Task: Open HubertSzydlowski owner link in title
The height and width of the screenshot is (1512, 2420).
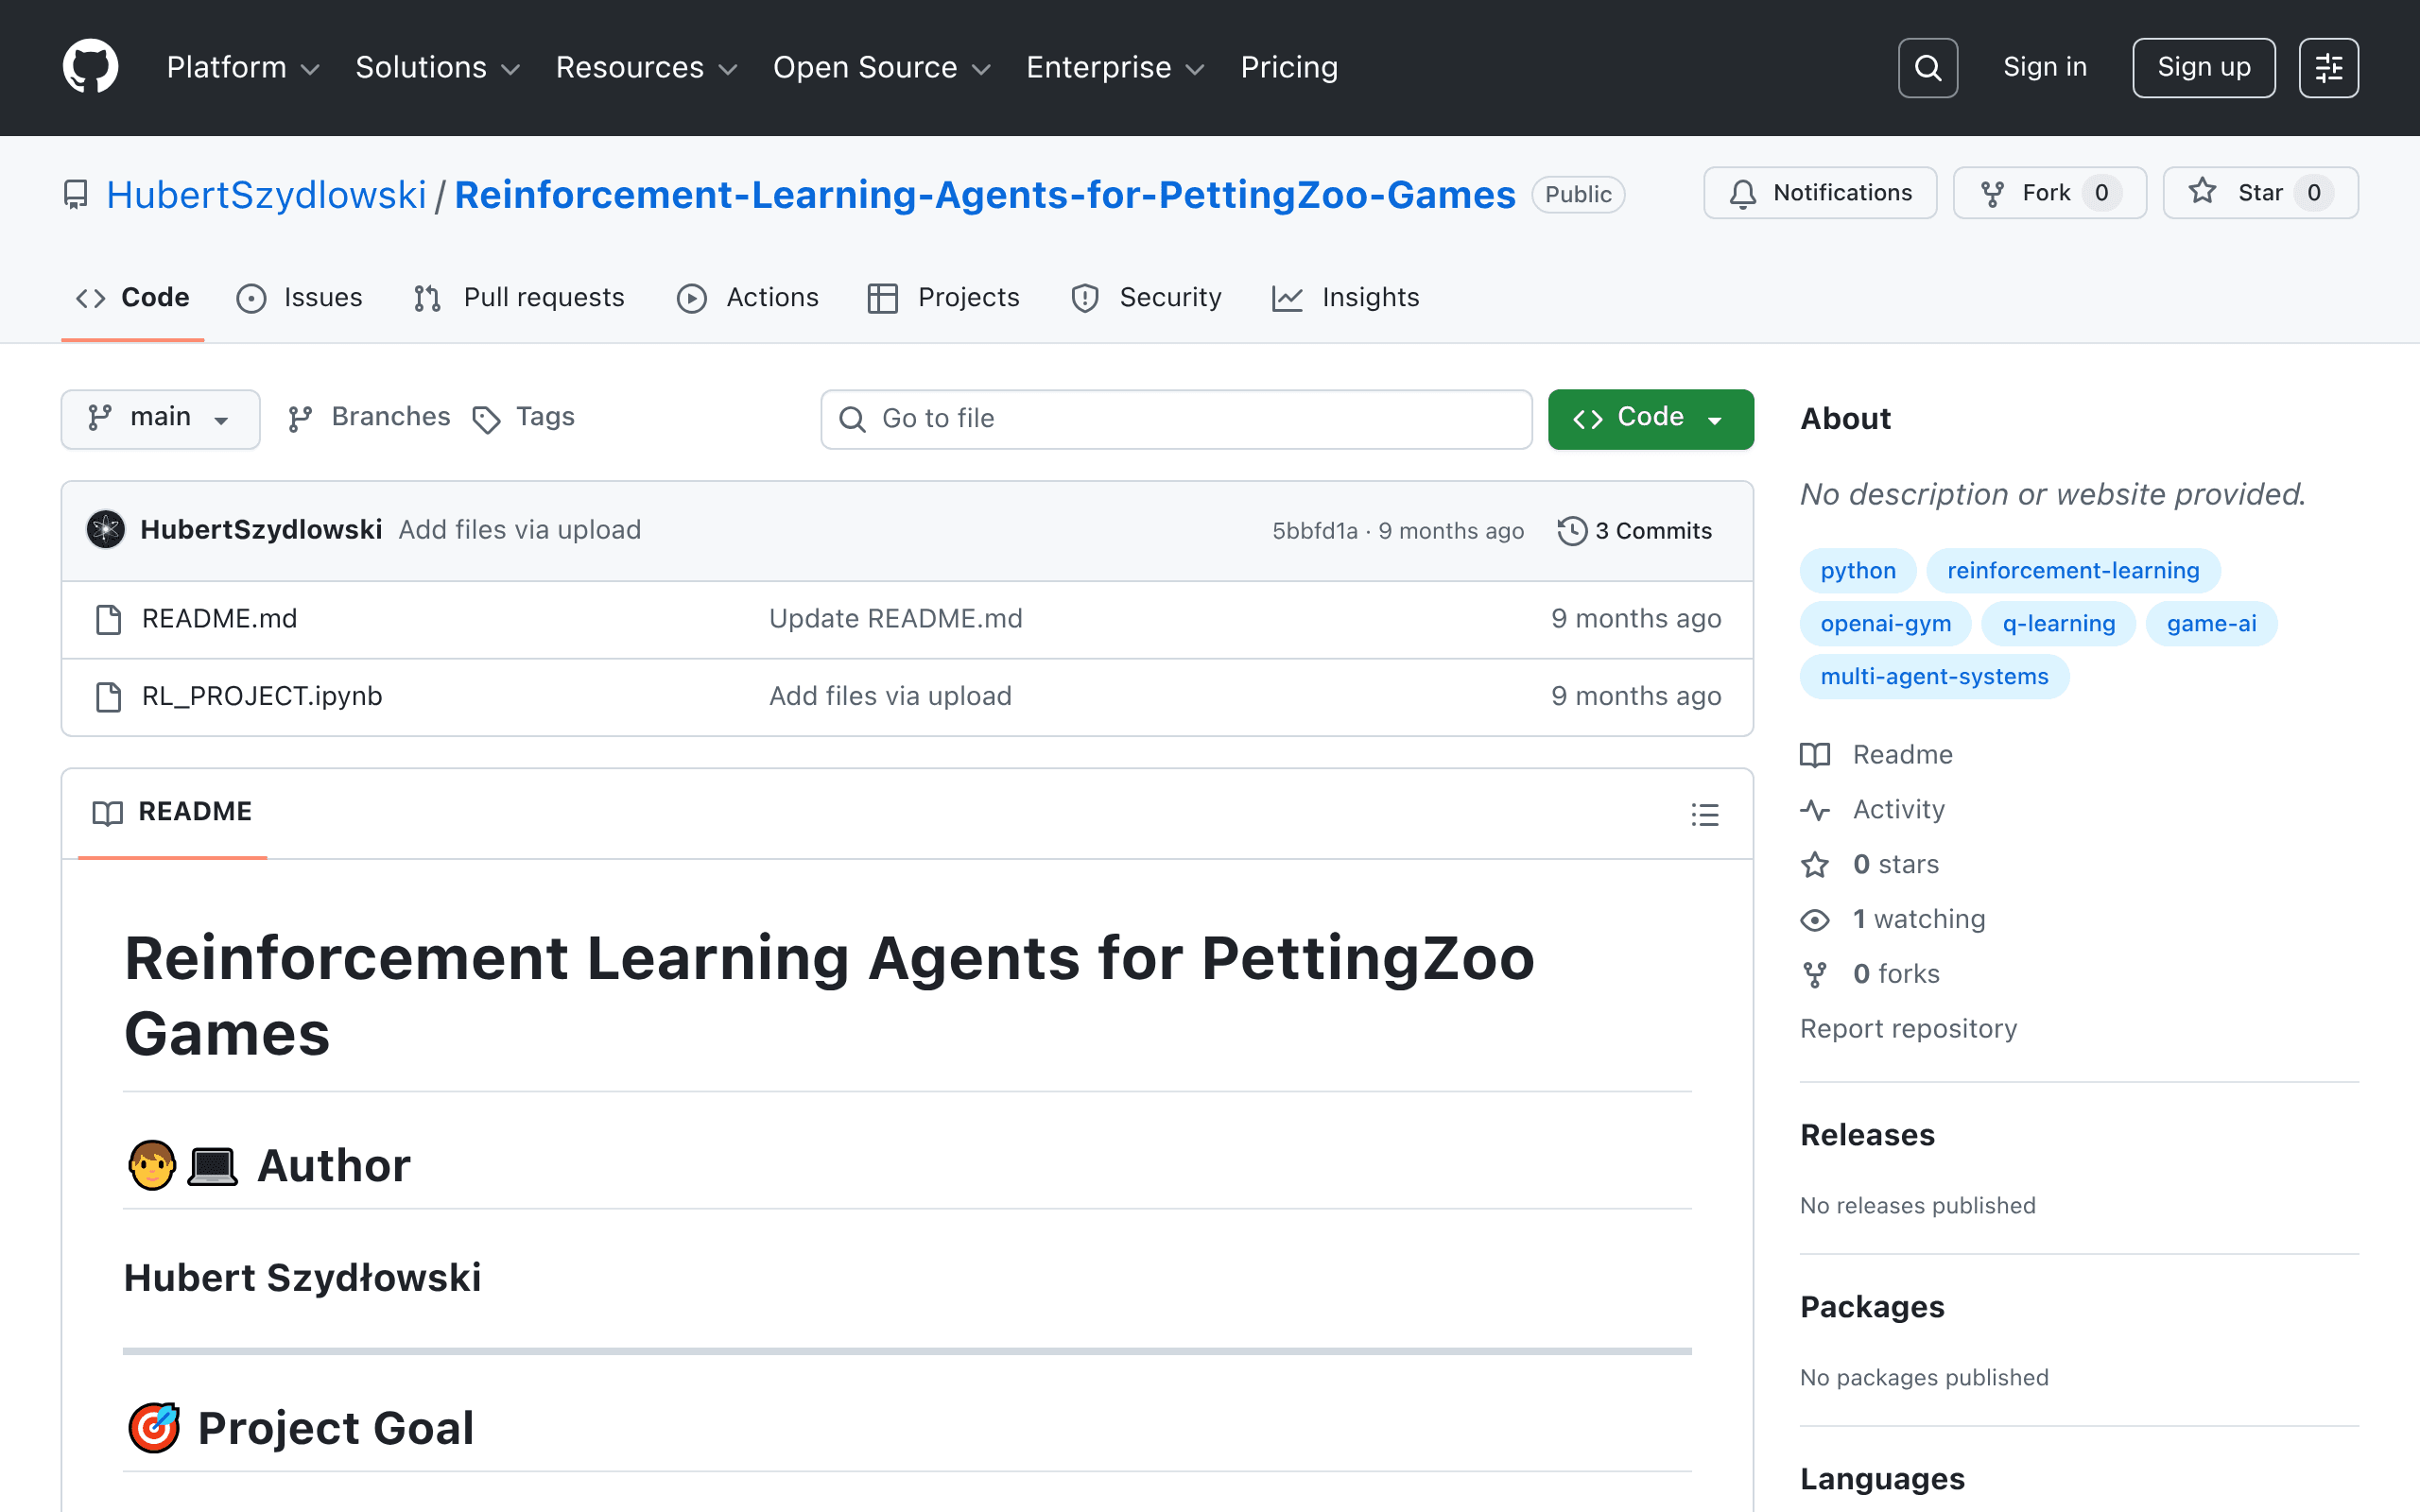Action: pyautogui.click(x=266, y=194)
